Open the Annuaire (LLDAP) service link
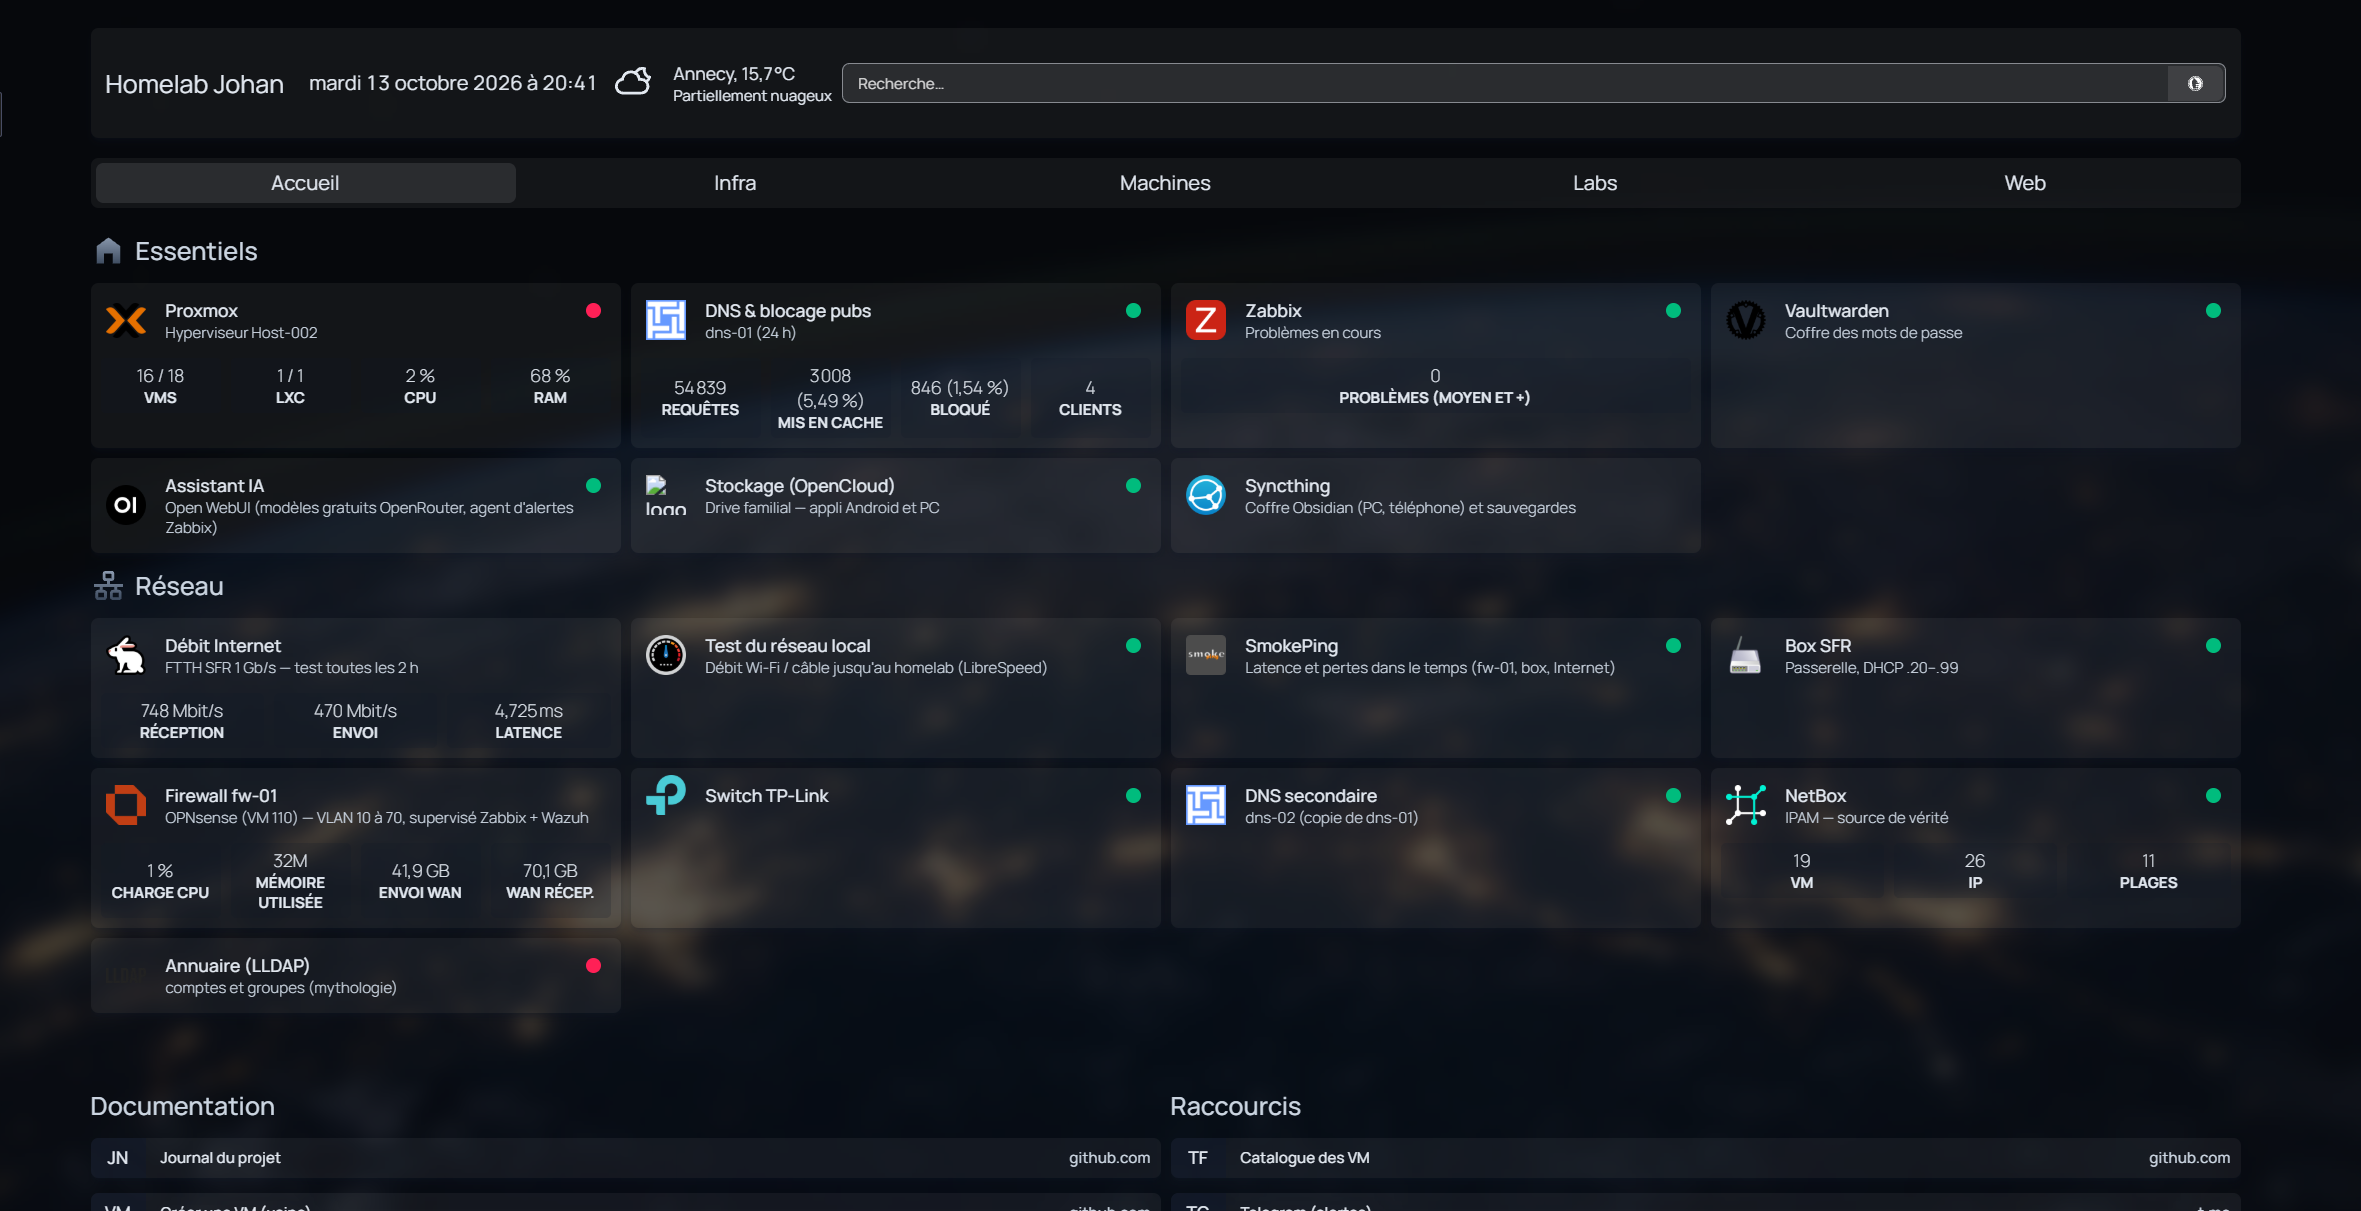Screen dimensions: 2361x1211 (x=237, y=966)
